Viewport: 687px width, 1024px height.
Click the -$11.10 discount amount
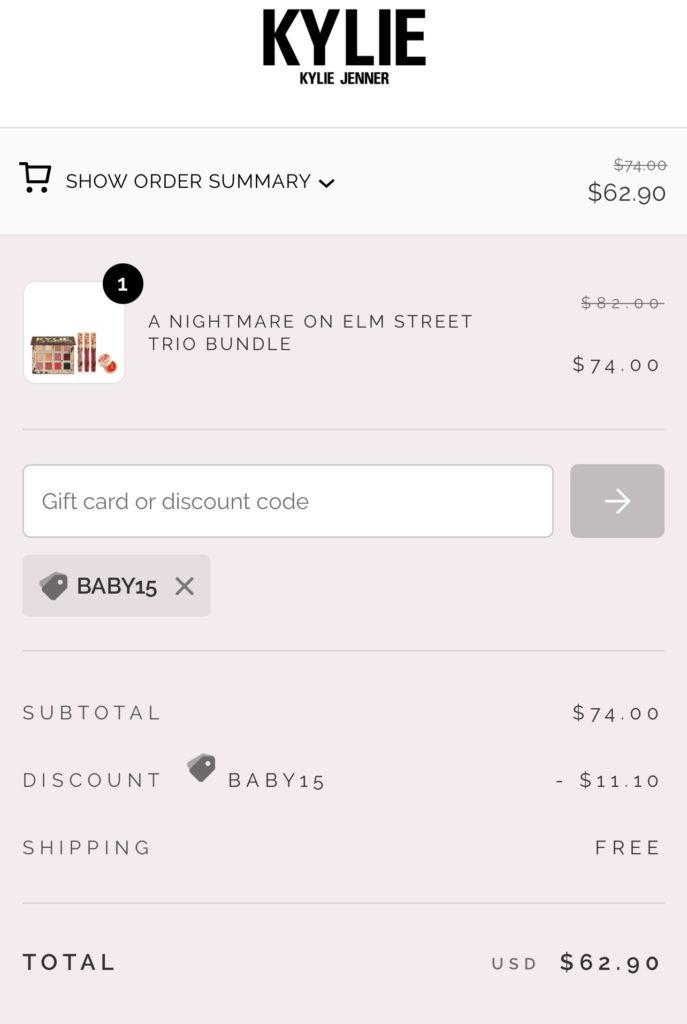pyautogui.click(x=609, y=780)
